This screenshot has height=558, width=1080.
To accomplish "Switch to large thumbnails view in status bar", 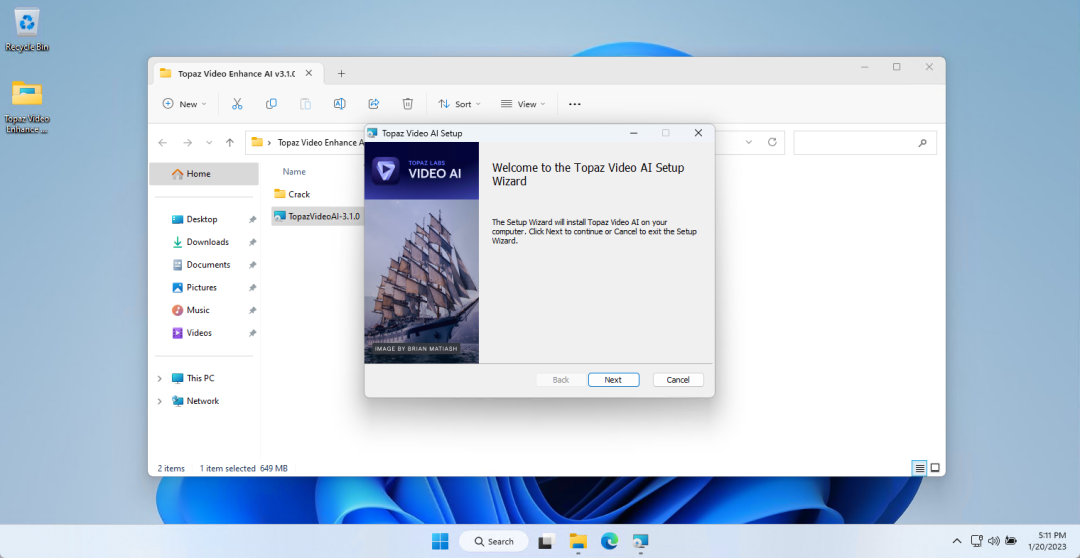I will [x=935, y=468].
